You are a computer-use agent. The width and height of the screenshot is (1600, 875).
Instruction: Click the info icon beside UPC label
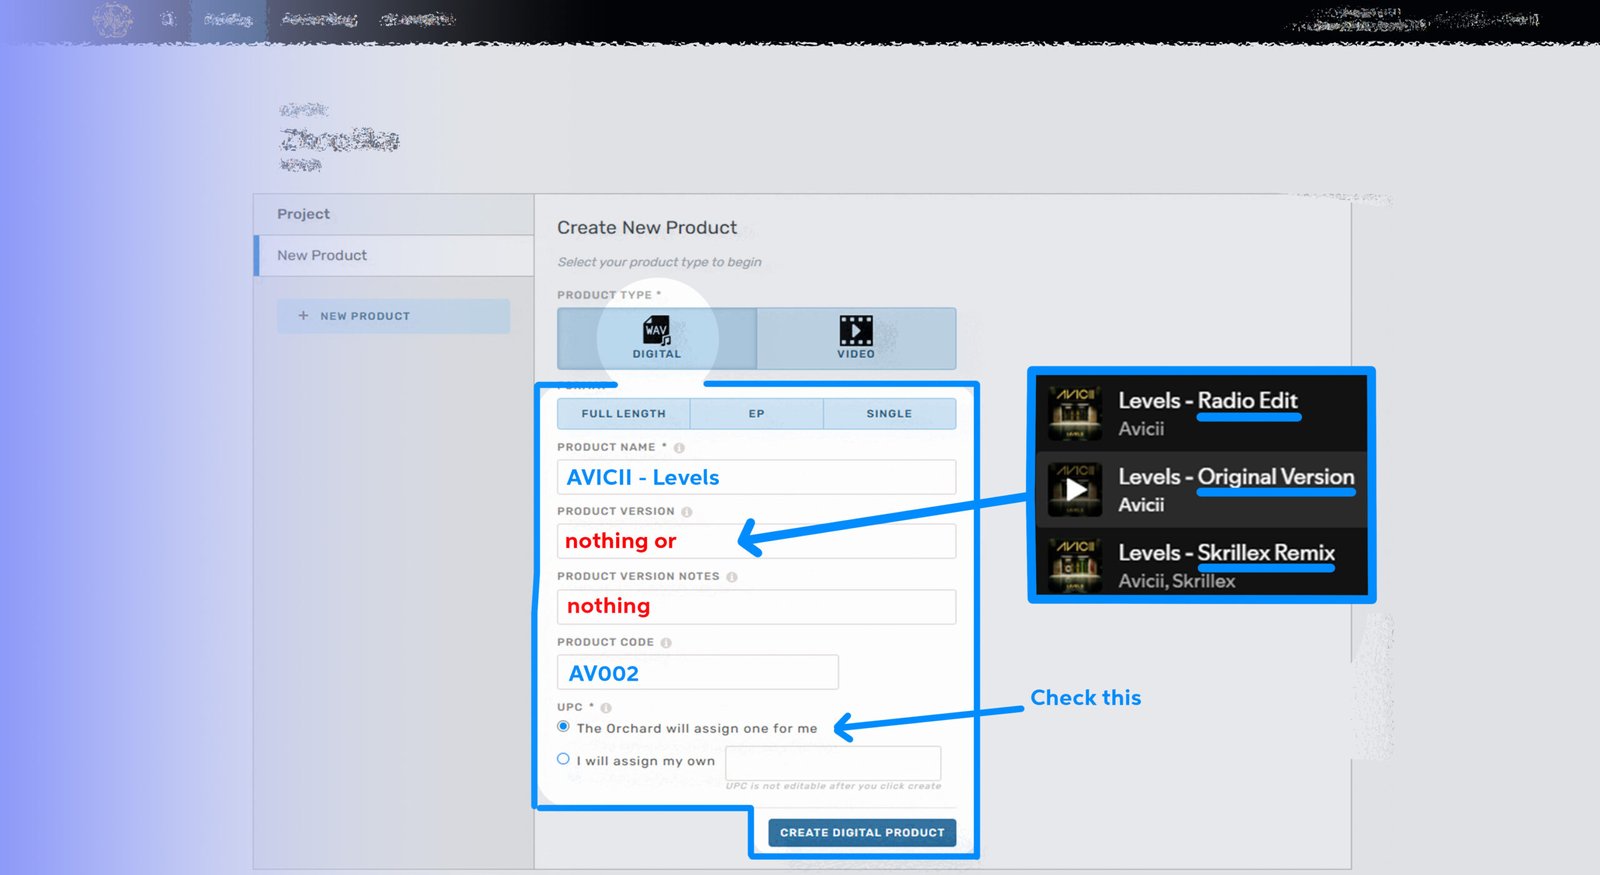click(x=606, y=708)
